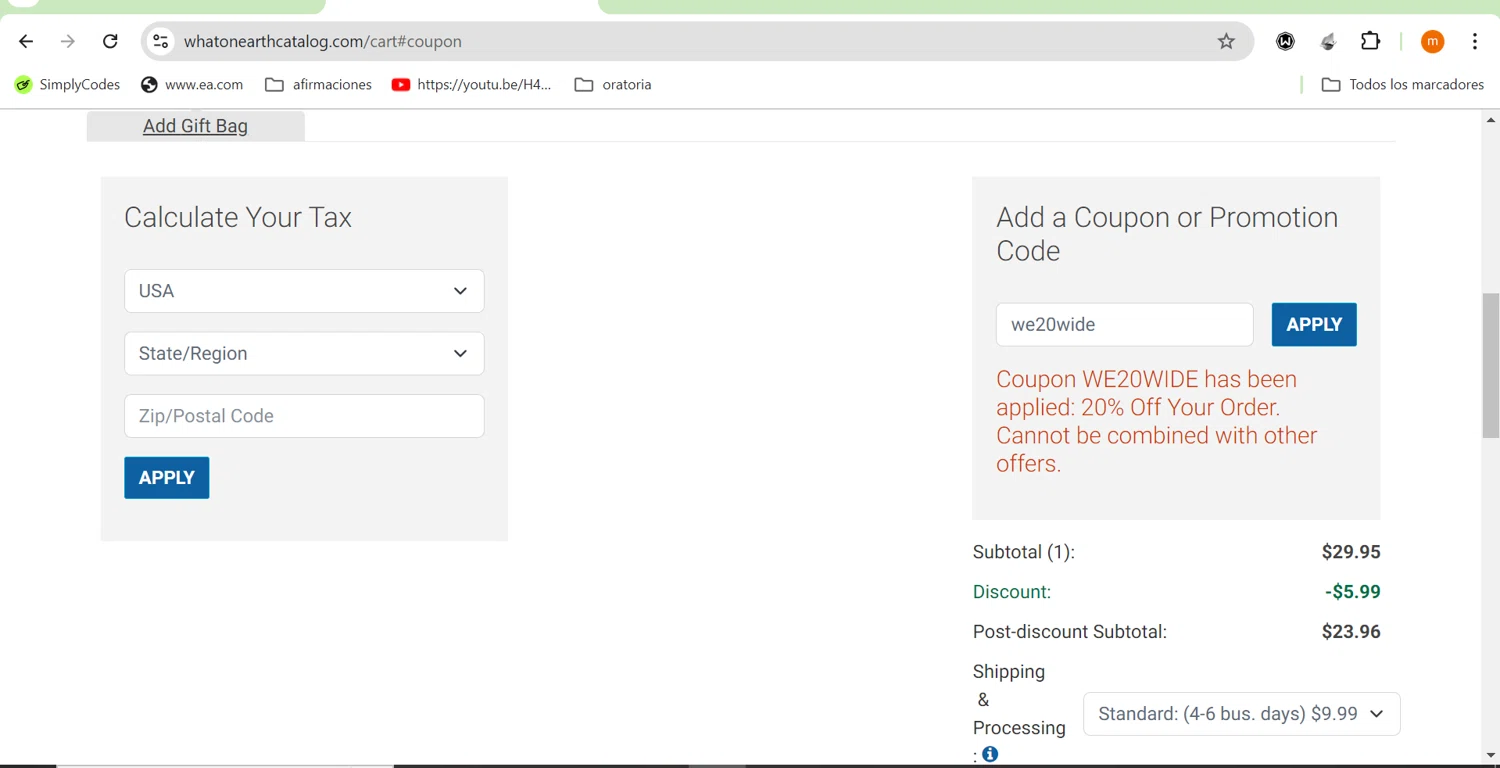Click the scrollbar up arrow
Screen dimensions: 1500x768
[1490, 120]
